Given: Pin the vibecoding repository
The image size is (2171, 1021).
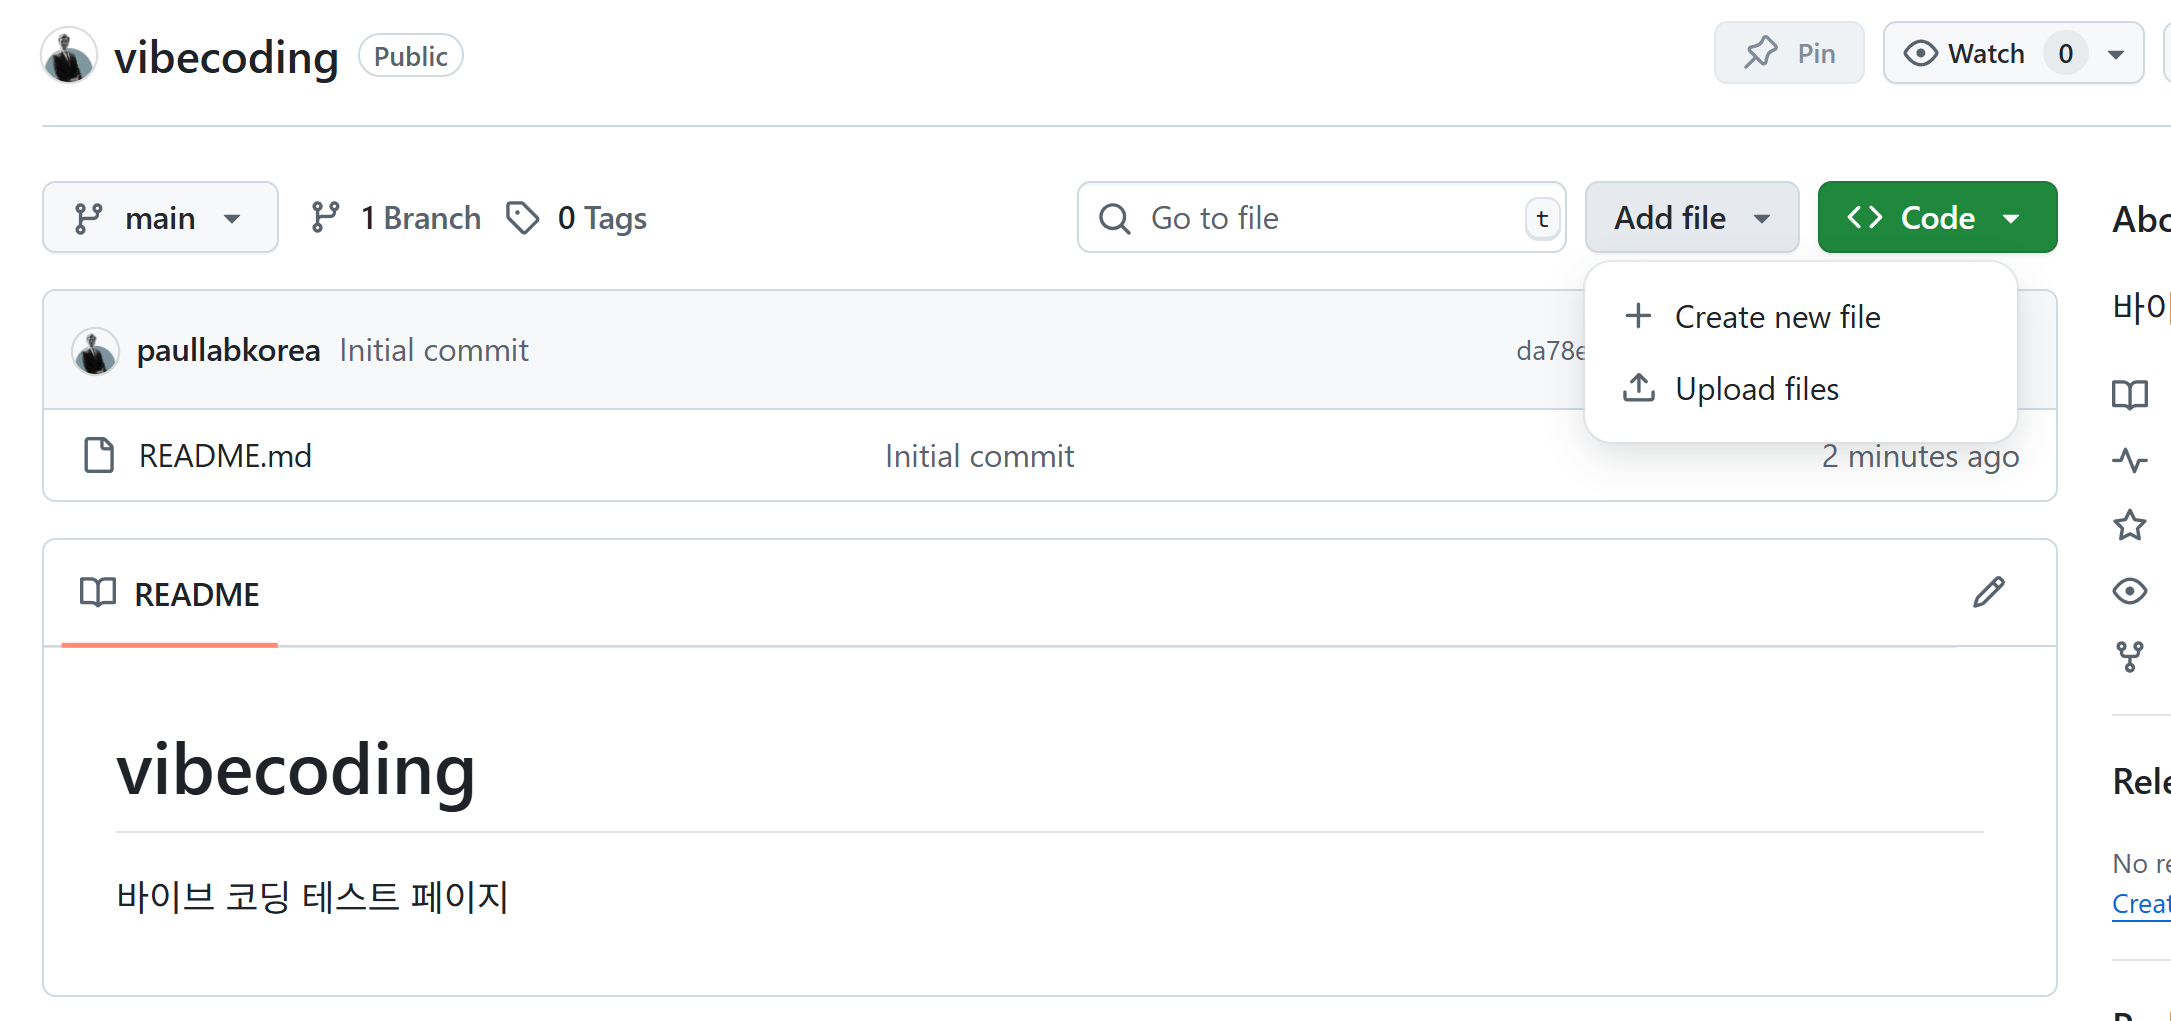Looking at the screenshot, I should (x=1788, y=53).
